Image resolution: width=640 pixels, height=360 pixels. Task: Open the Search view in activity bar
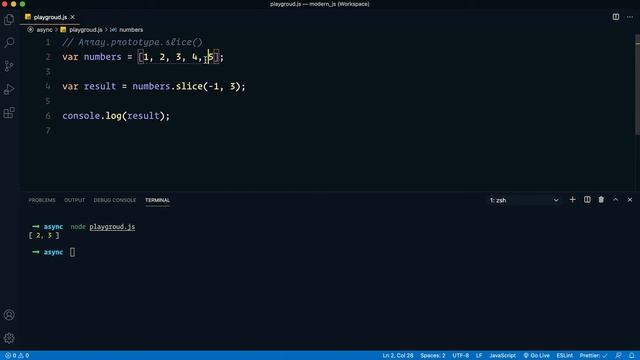click(9, 42)
